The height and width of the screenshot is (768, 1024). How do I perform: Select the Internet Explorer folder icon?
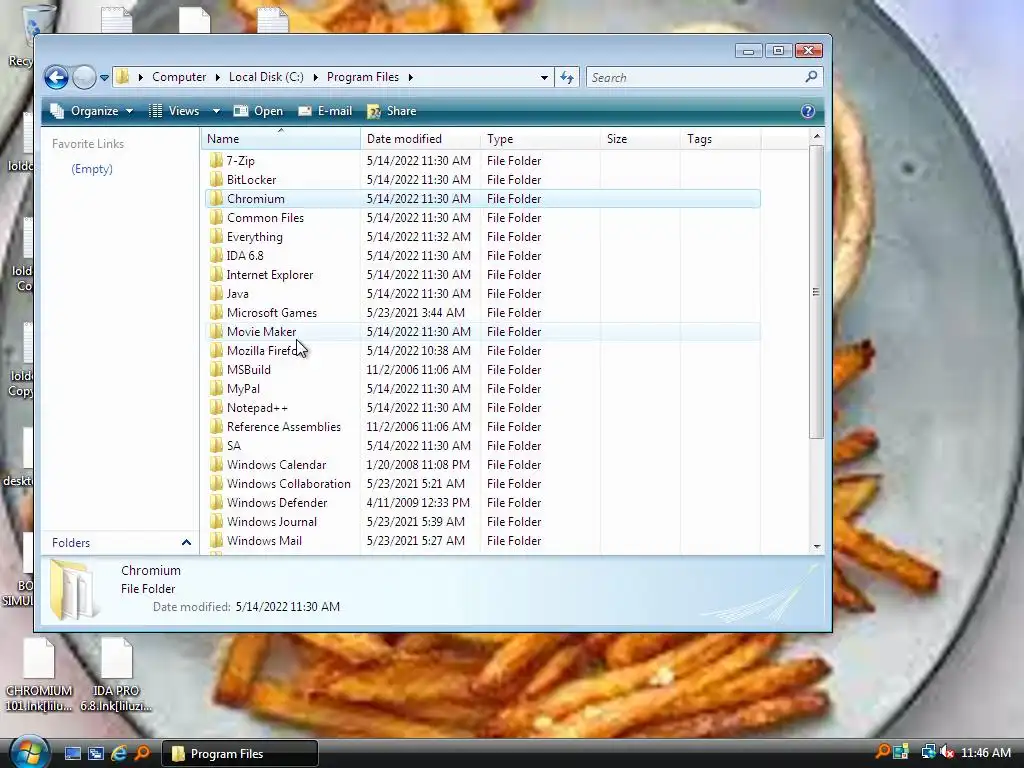coord(216,274)
